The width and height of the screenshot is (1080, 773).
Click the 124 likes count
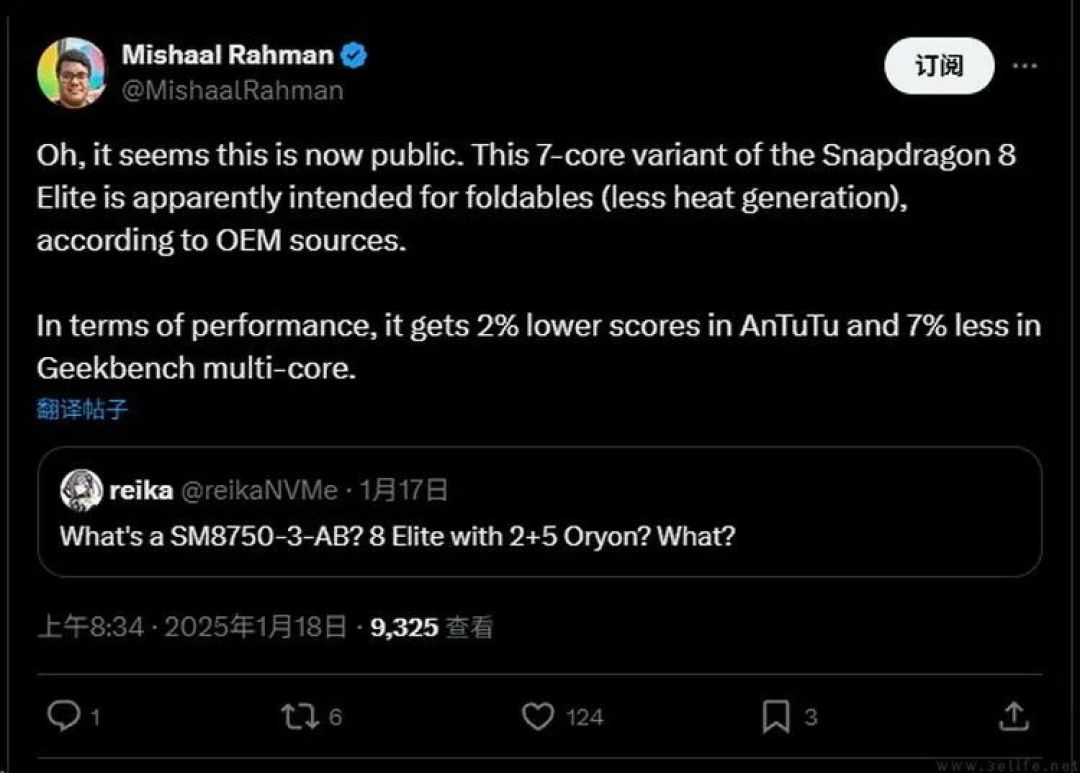point(585,717)
